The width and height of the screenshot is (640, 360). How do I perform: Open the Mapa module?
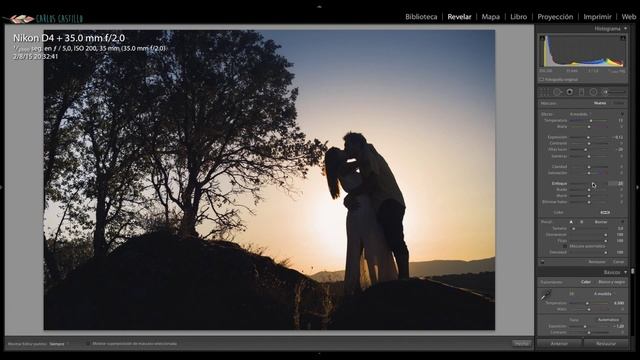point(490,17)
